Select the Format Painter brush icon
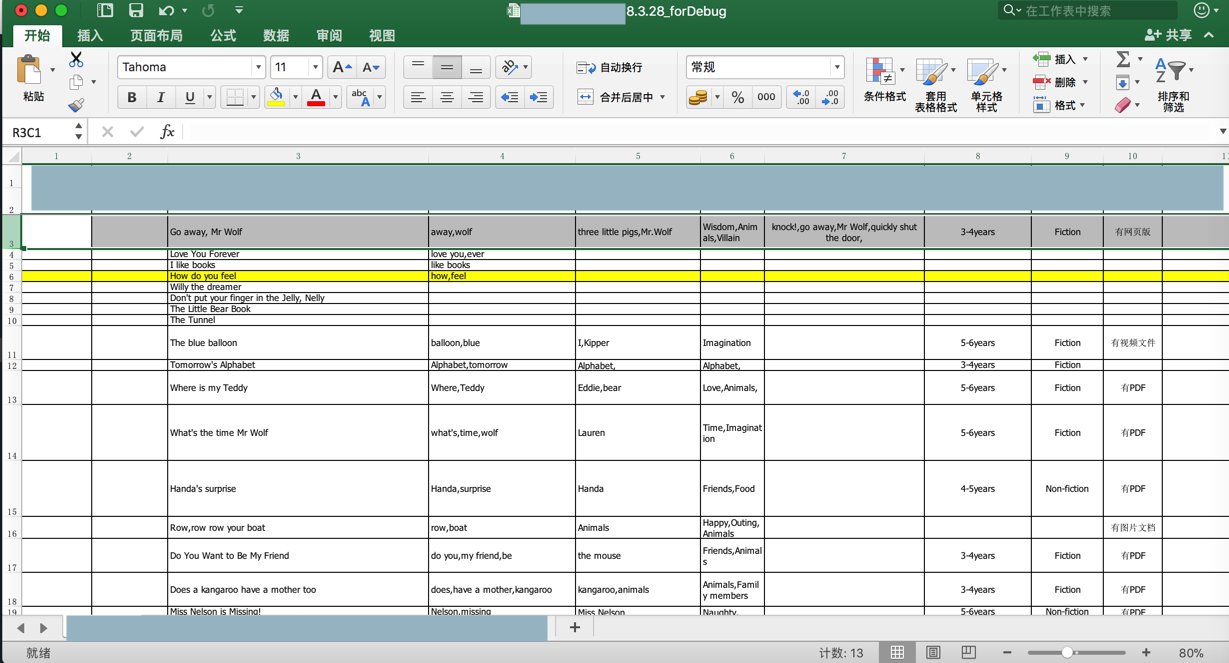 pos(76,105)
